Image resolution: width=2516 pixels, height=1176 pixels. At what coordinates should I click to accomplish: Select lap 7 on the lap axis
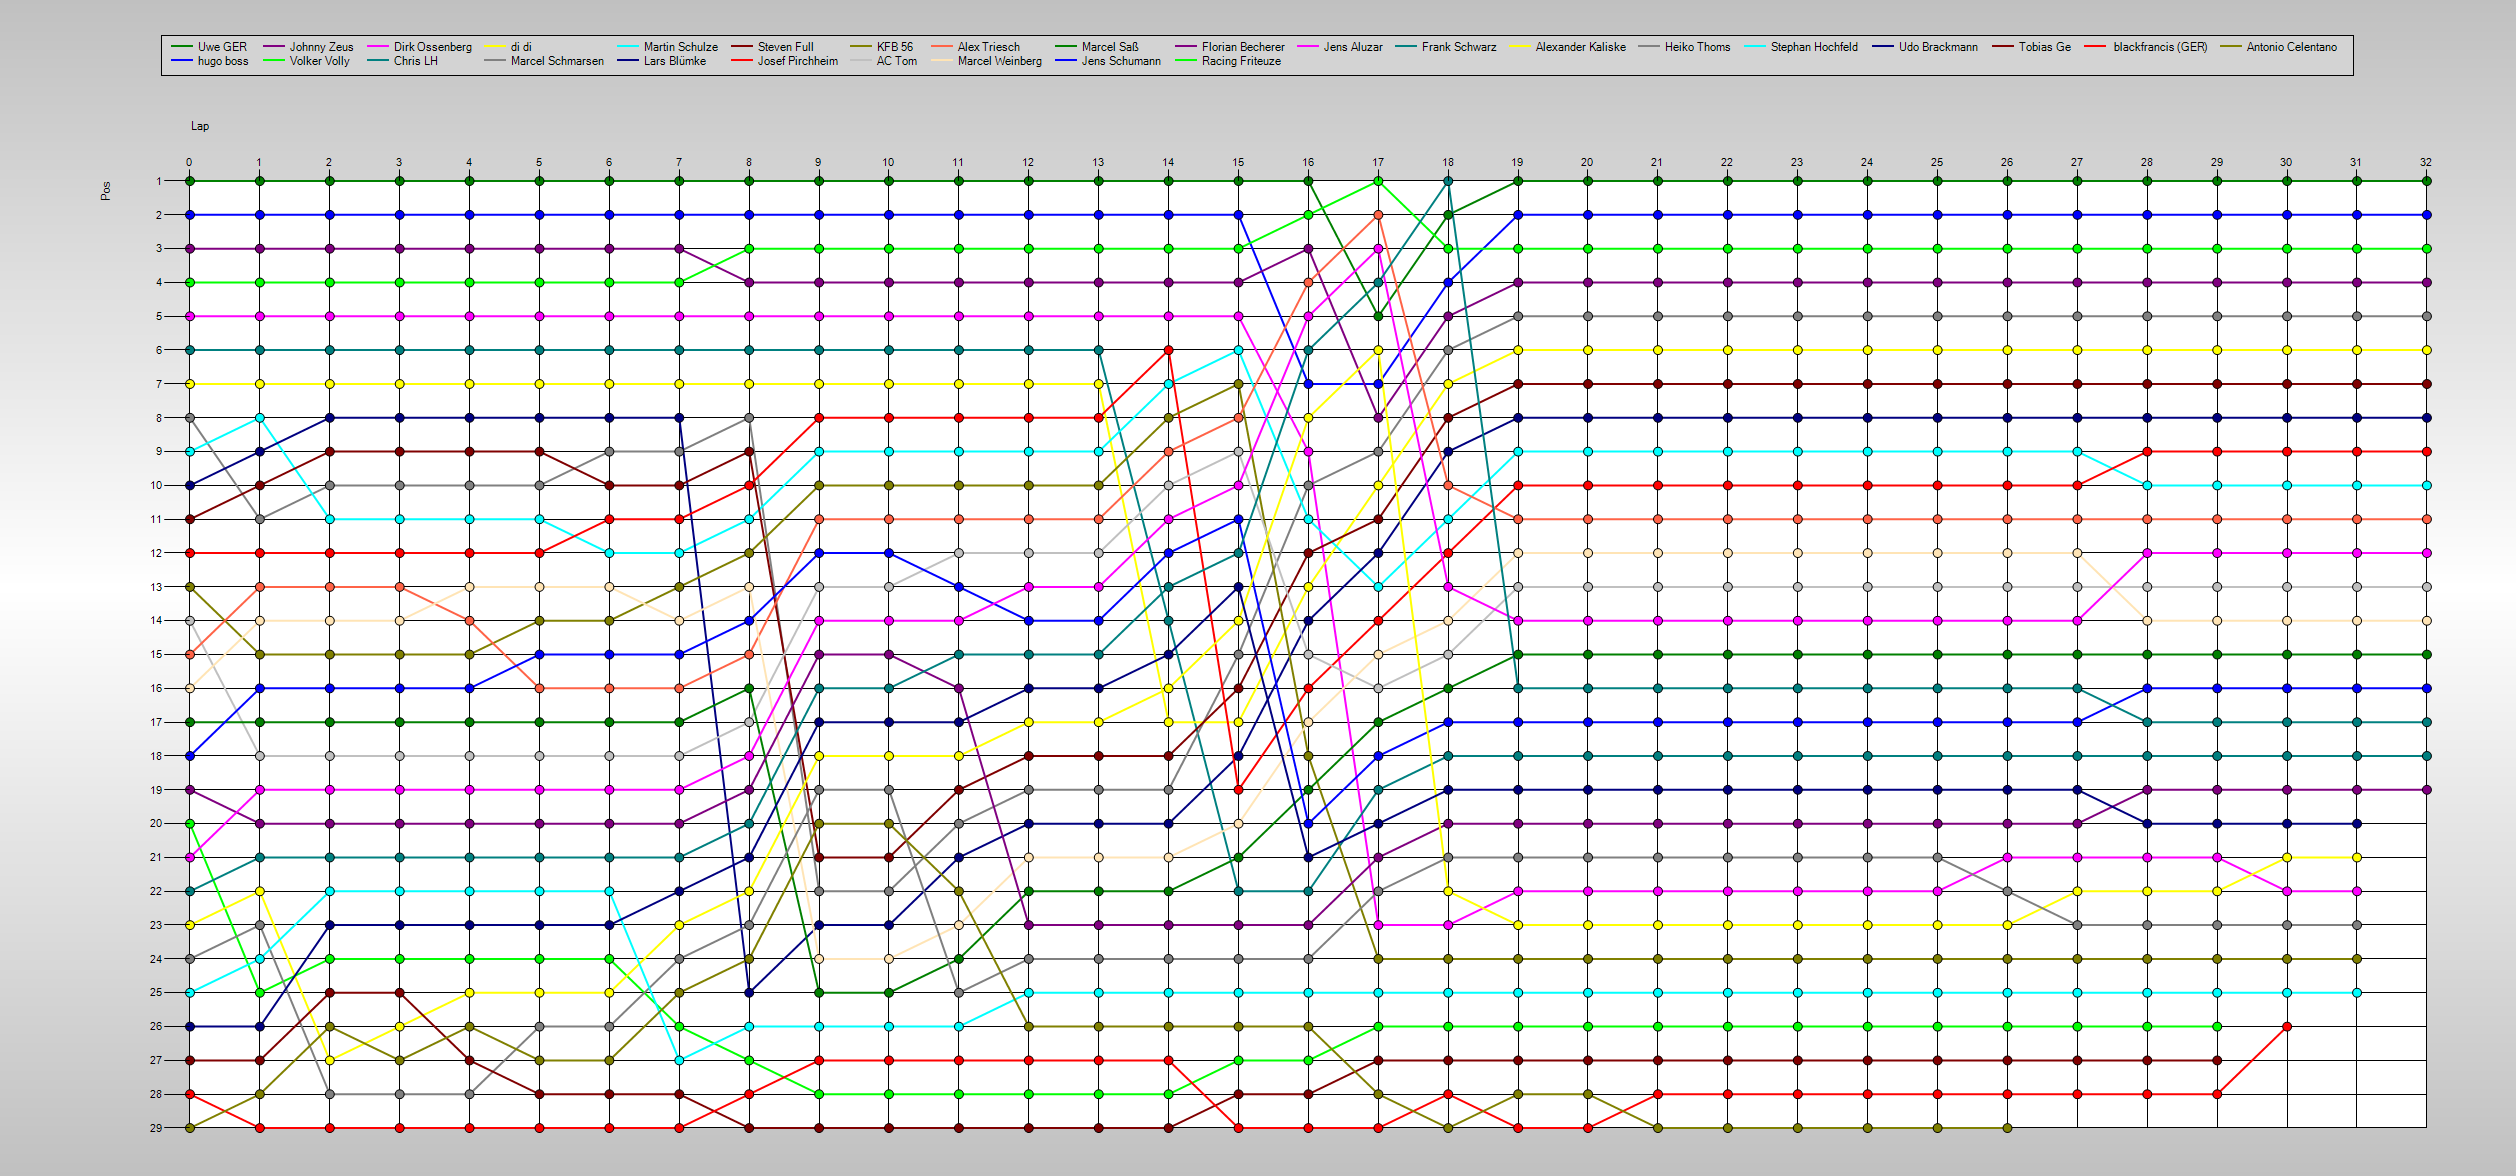pyautogui.click(x=679, y=162)
